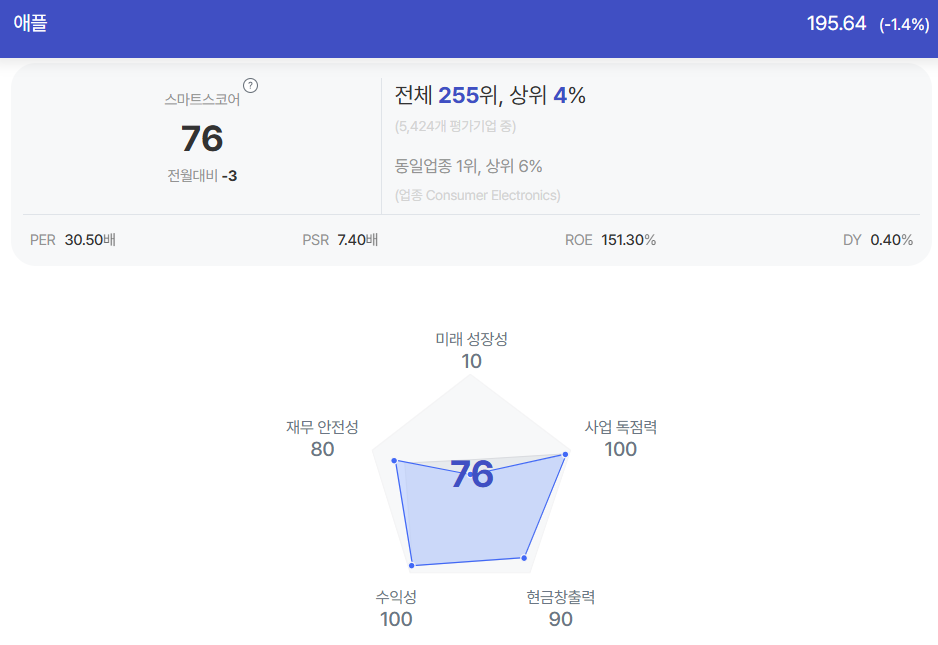Screen dimensions: 938x645
Task: Click the 애플 stock title in header
Action: coord(31,23)
